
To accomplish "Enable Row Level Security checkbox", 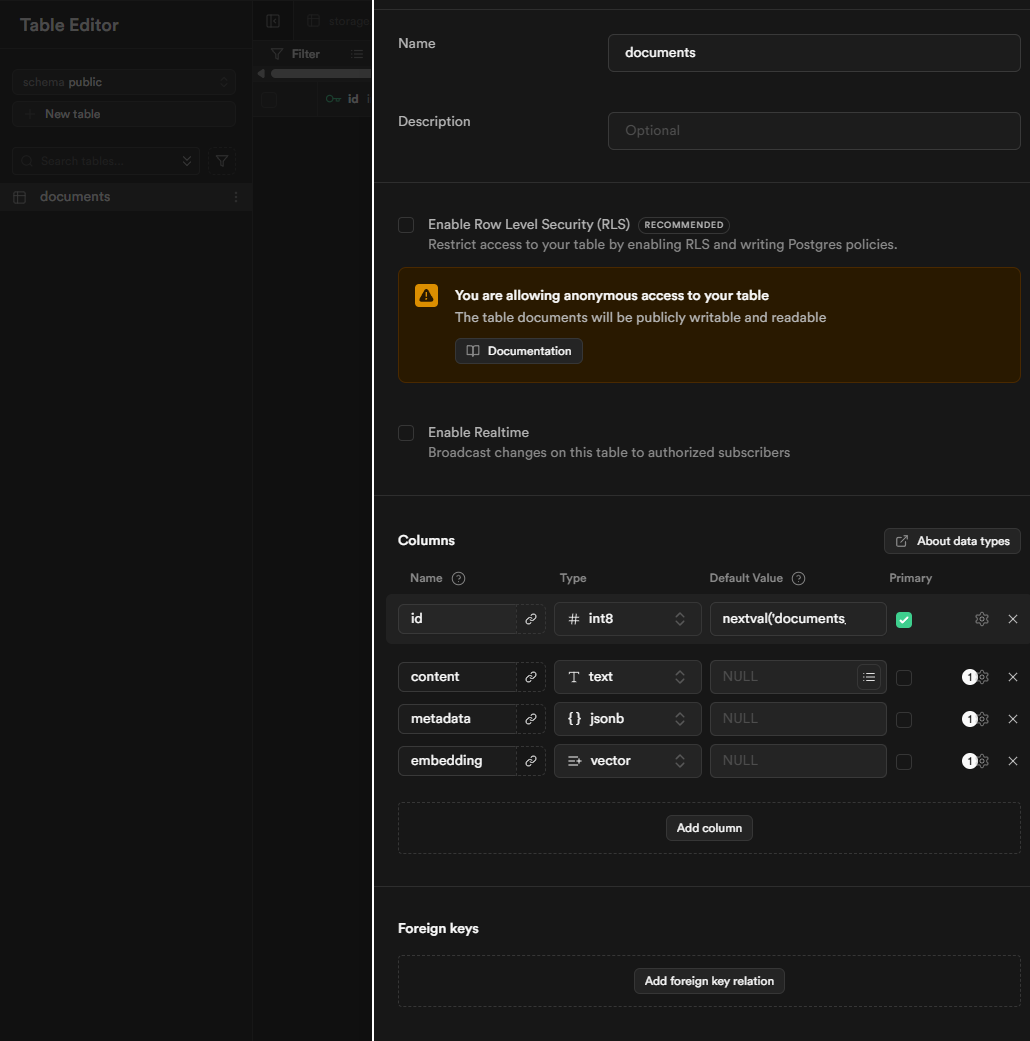I will (x=406, y=225).
